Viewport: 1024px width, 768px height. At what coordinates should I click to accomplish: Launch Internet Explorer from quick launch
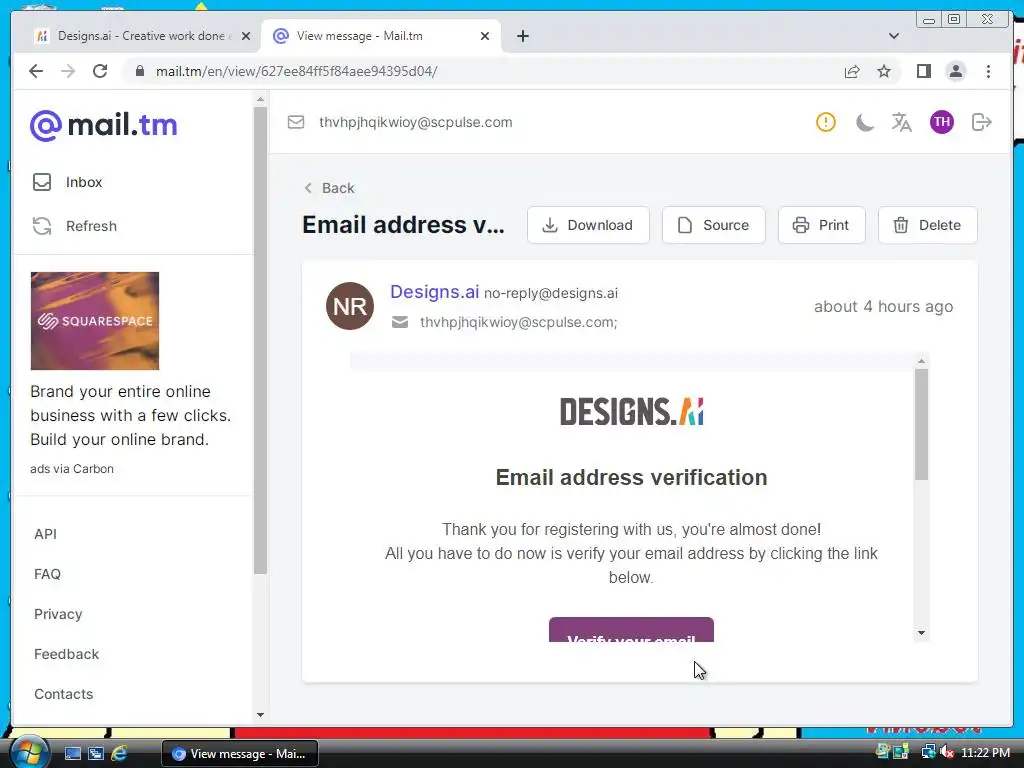coord(120,754)
